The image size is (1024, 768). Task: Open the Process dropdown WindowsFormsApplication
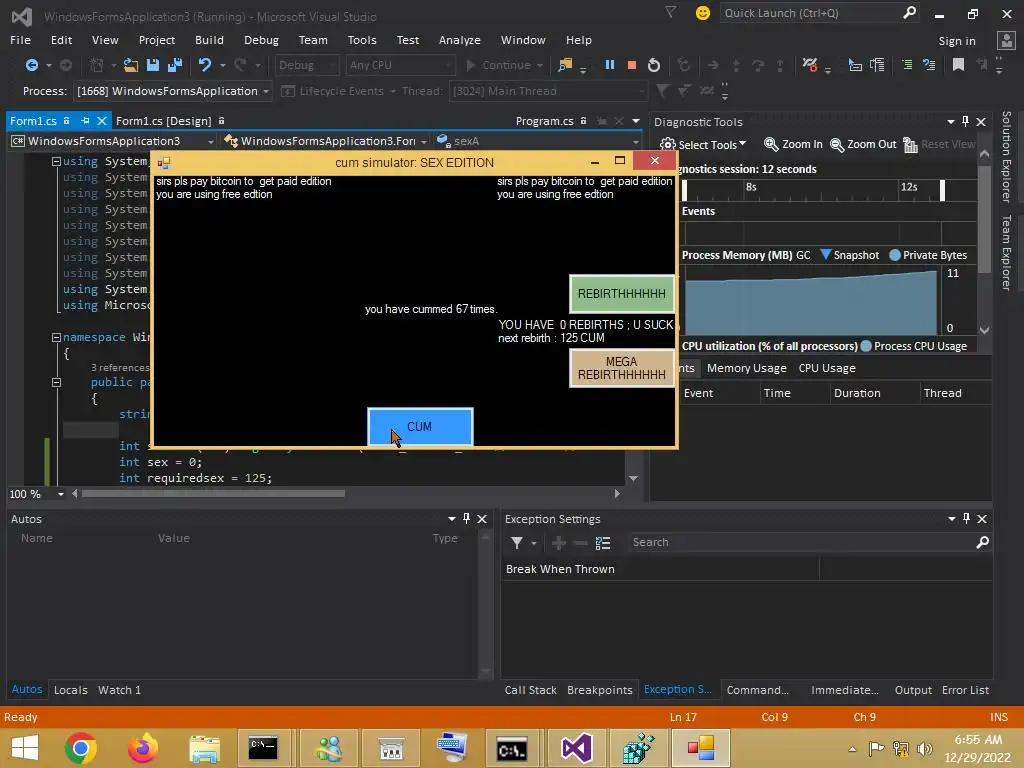pos(174,91)
